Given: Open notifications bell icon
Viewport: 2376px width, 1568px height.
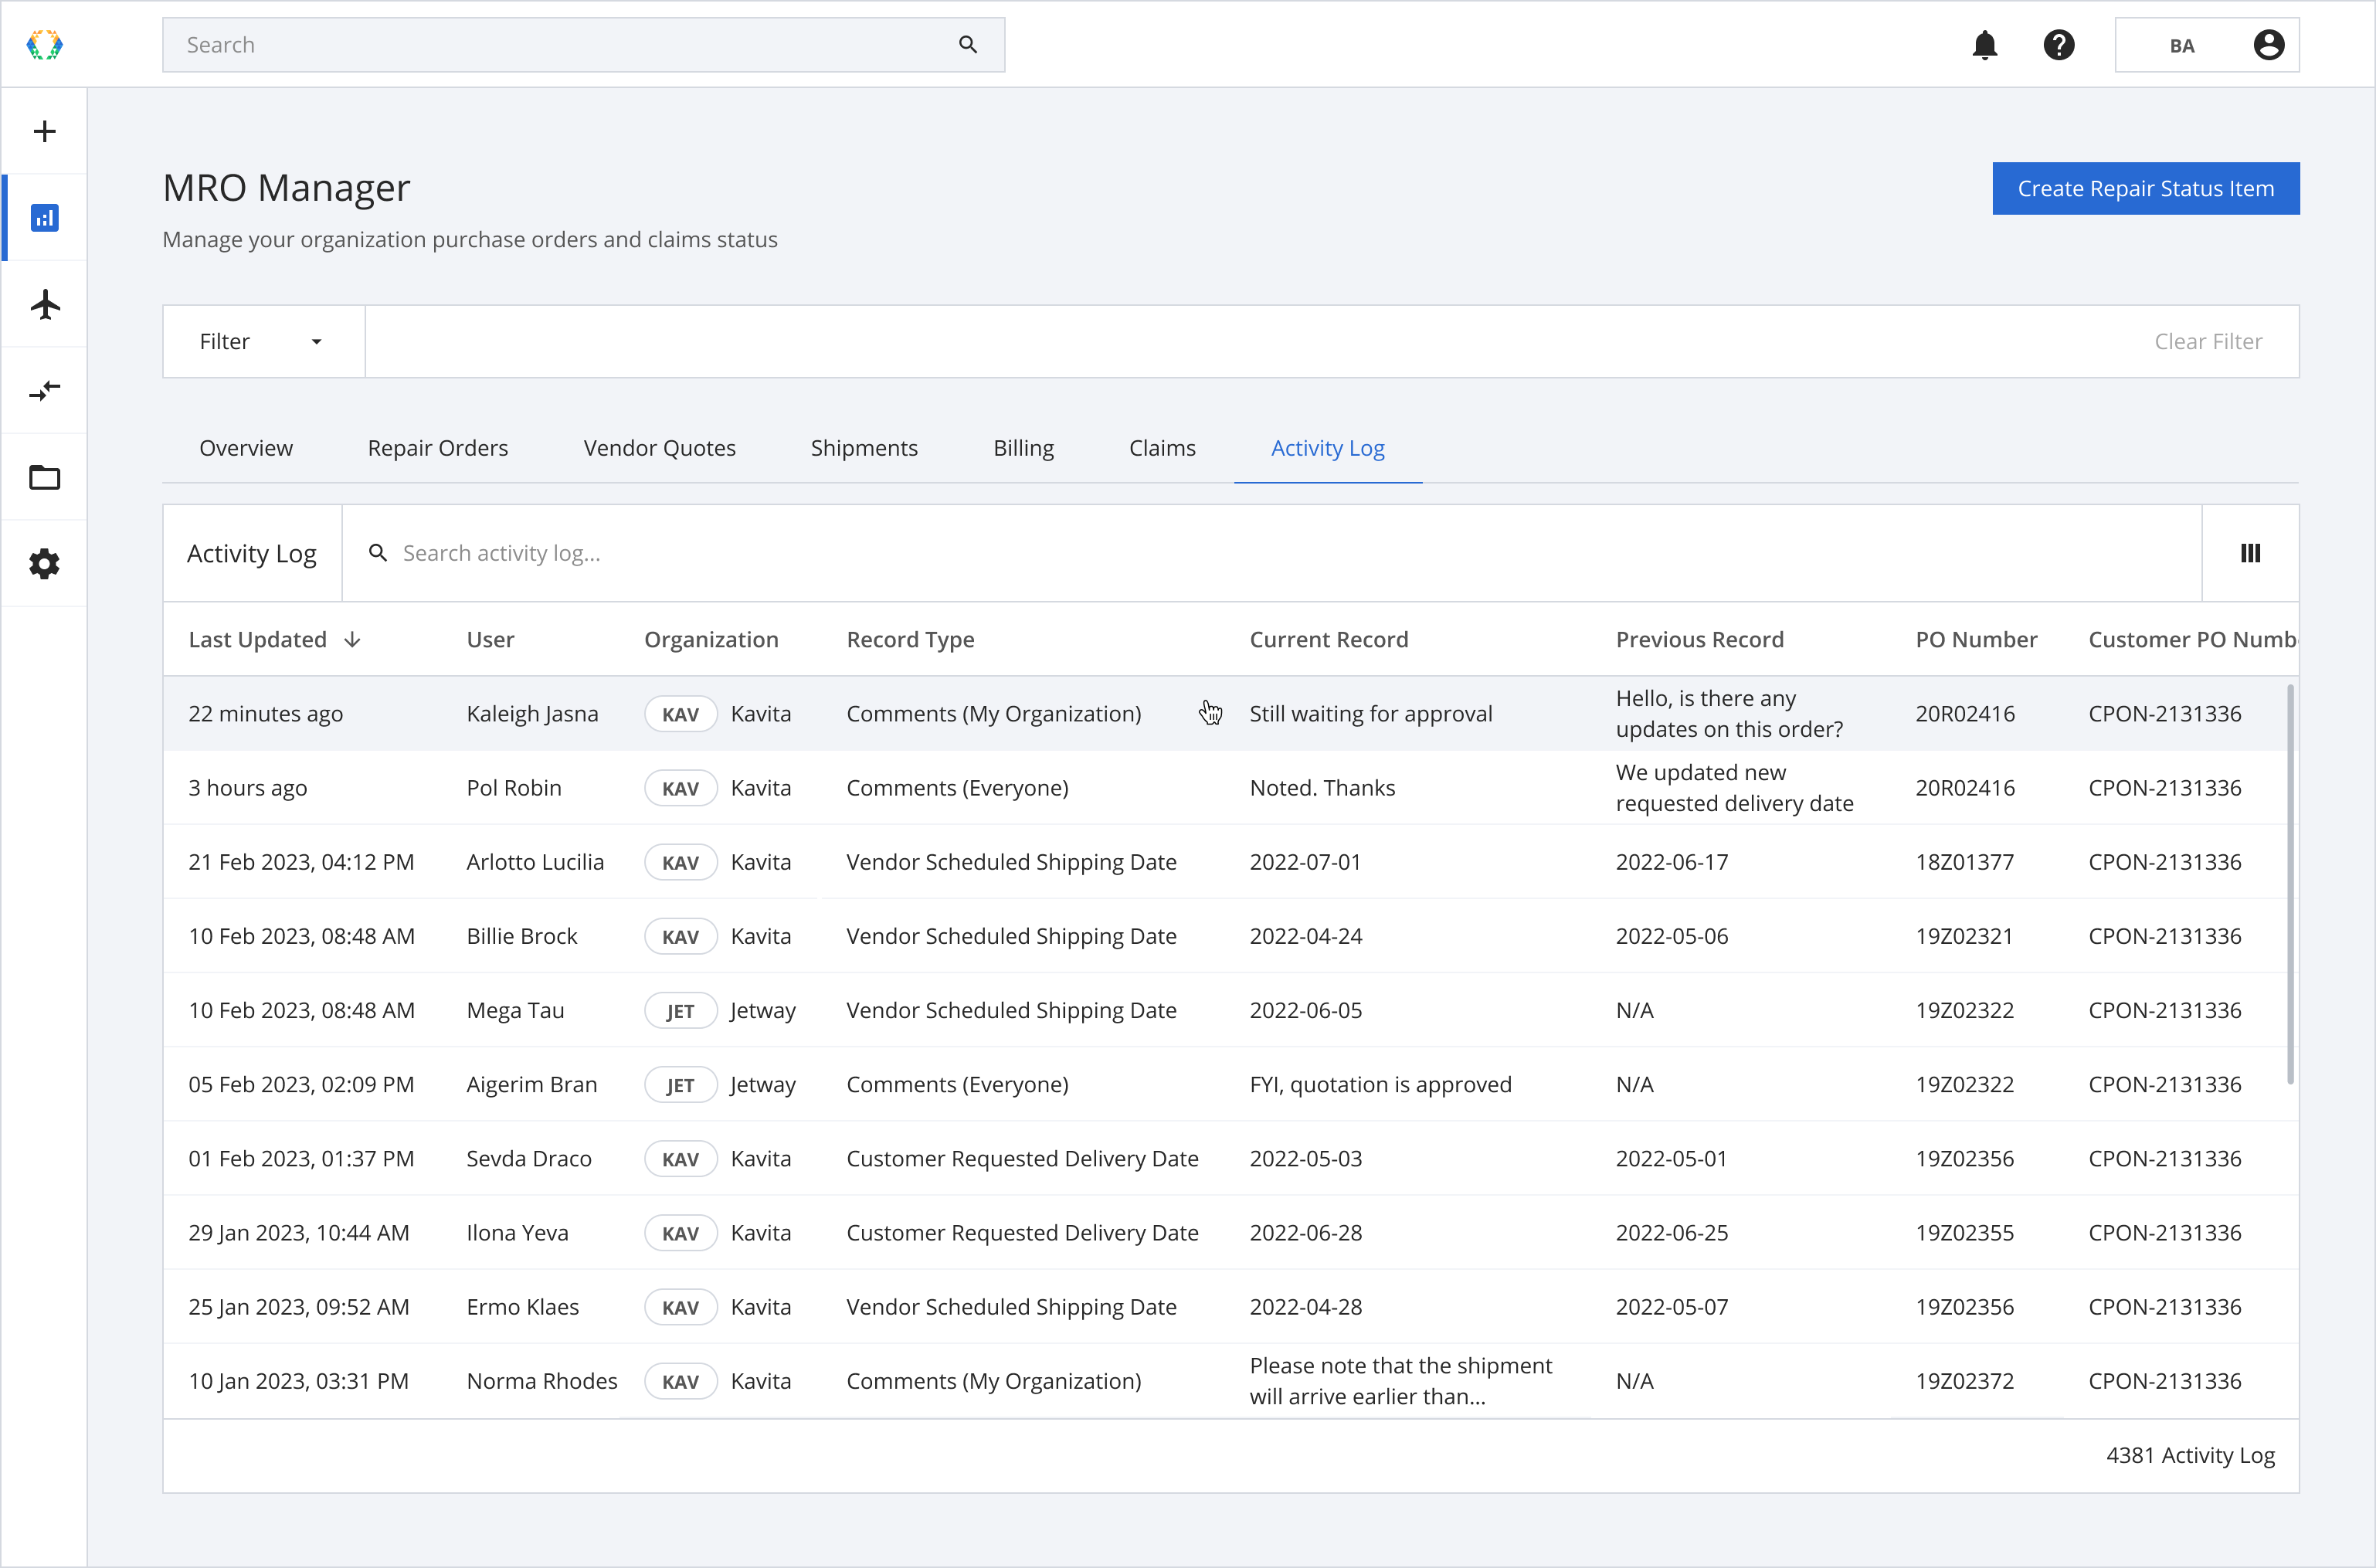Looking at the screenshot, I should coord(1984,45).
